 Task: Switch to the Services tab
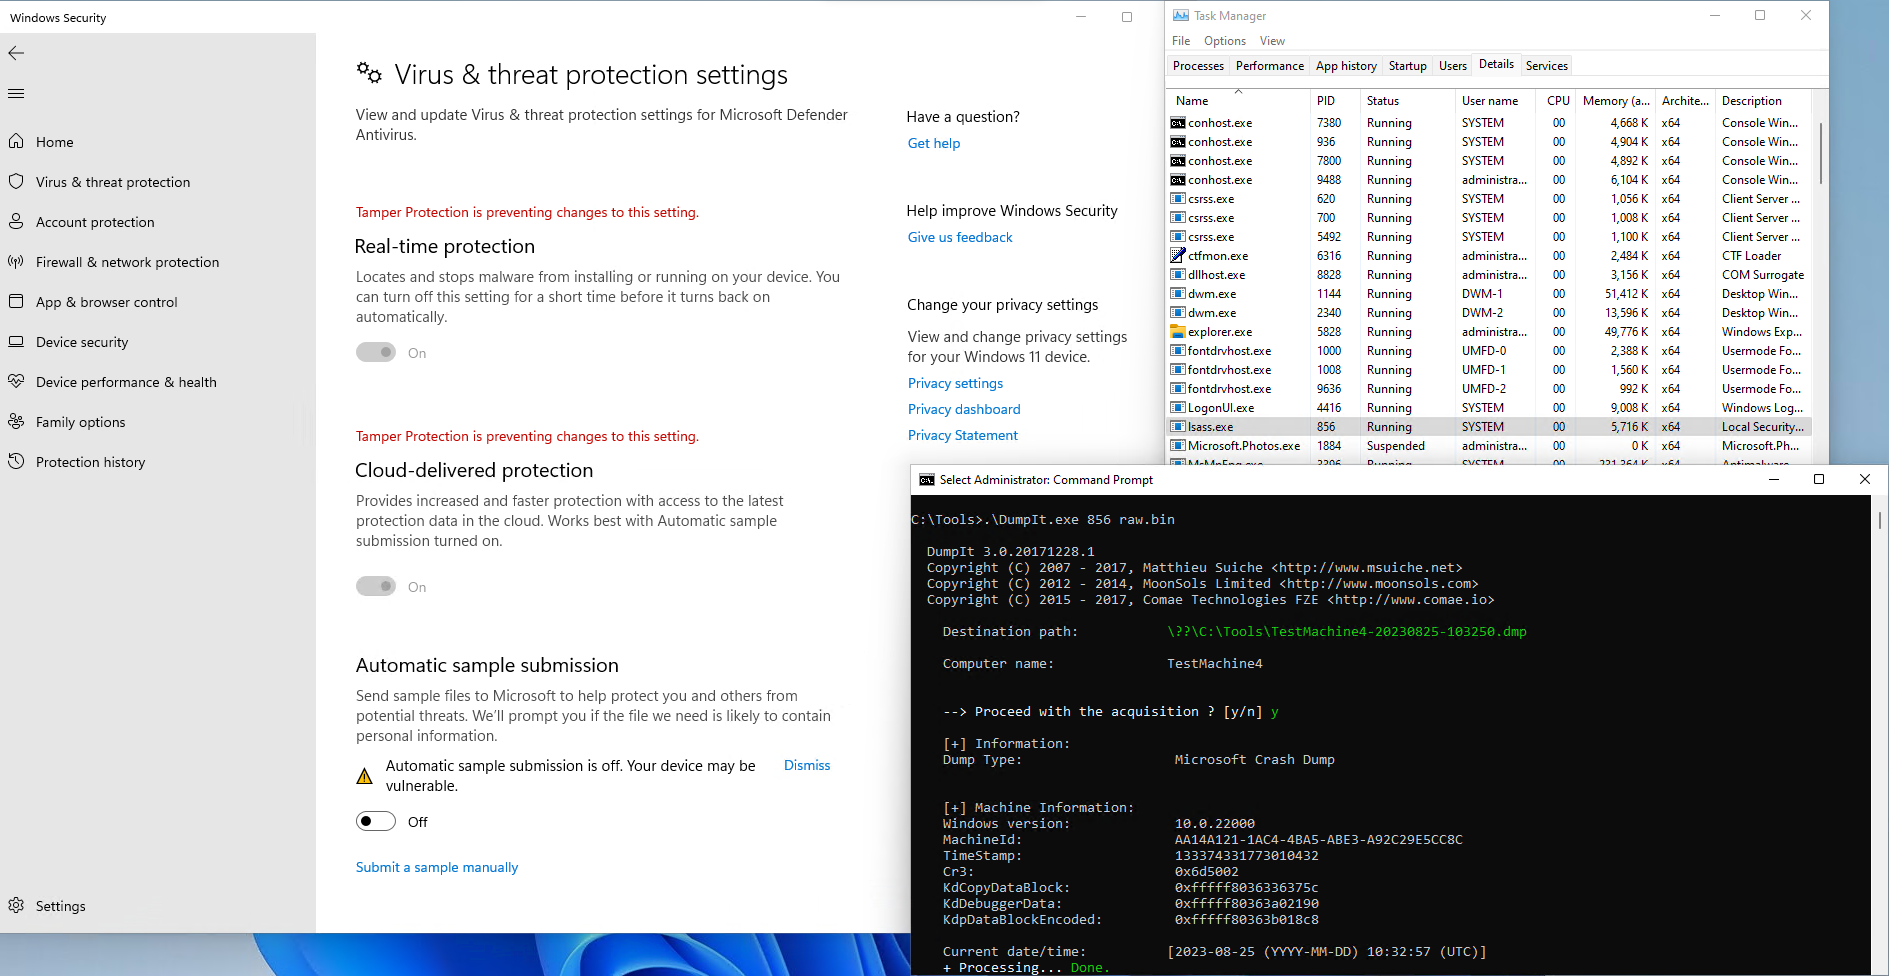click(1546, 66)
